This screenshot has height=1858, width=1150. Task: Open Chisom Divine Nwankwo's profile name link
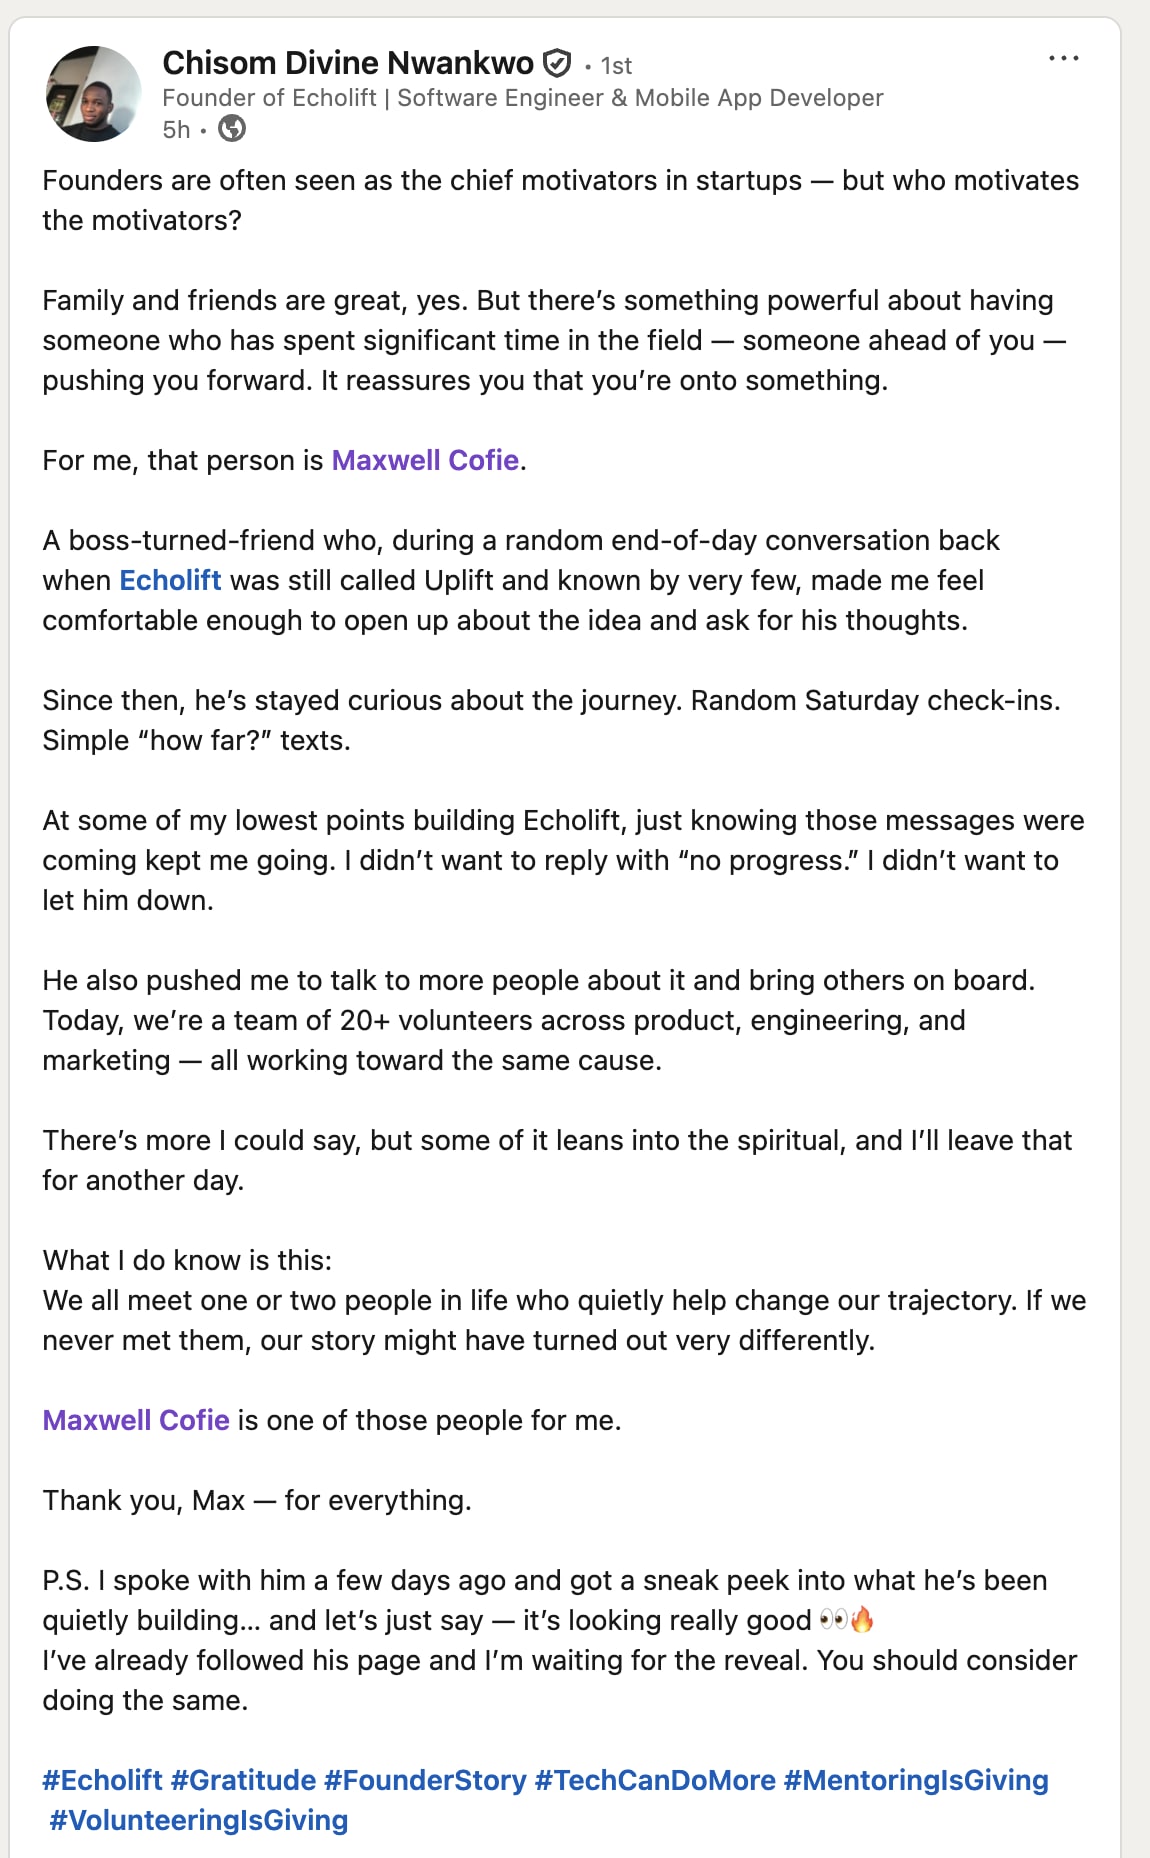click(x=348, y=63)
